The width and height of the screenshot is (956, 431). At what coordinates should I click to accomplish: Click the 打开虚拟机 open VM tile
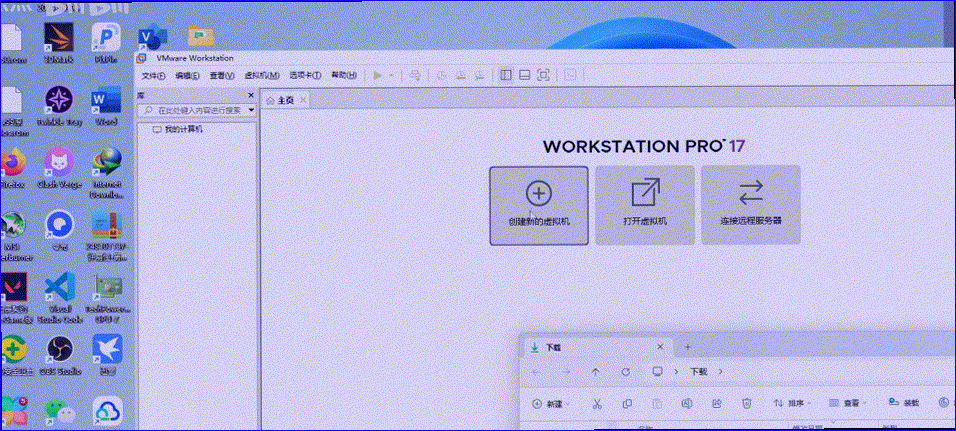645,205
